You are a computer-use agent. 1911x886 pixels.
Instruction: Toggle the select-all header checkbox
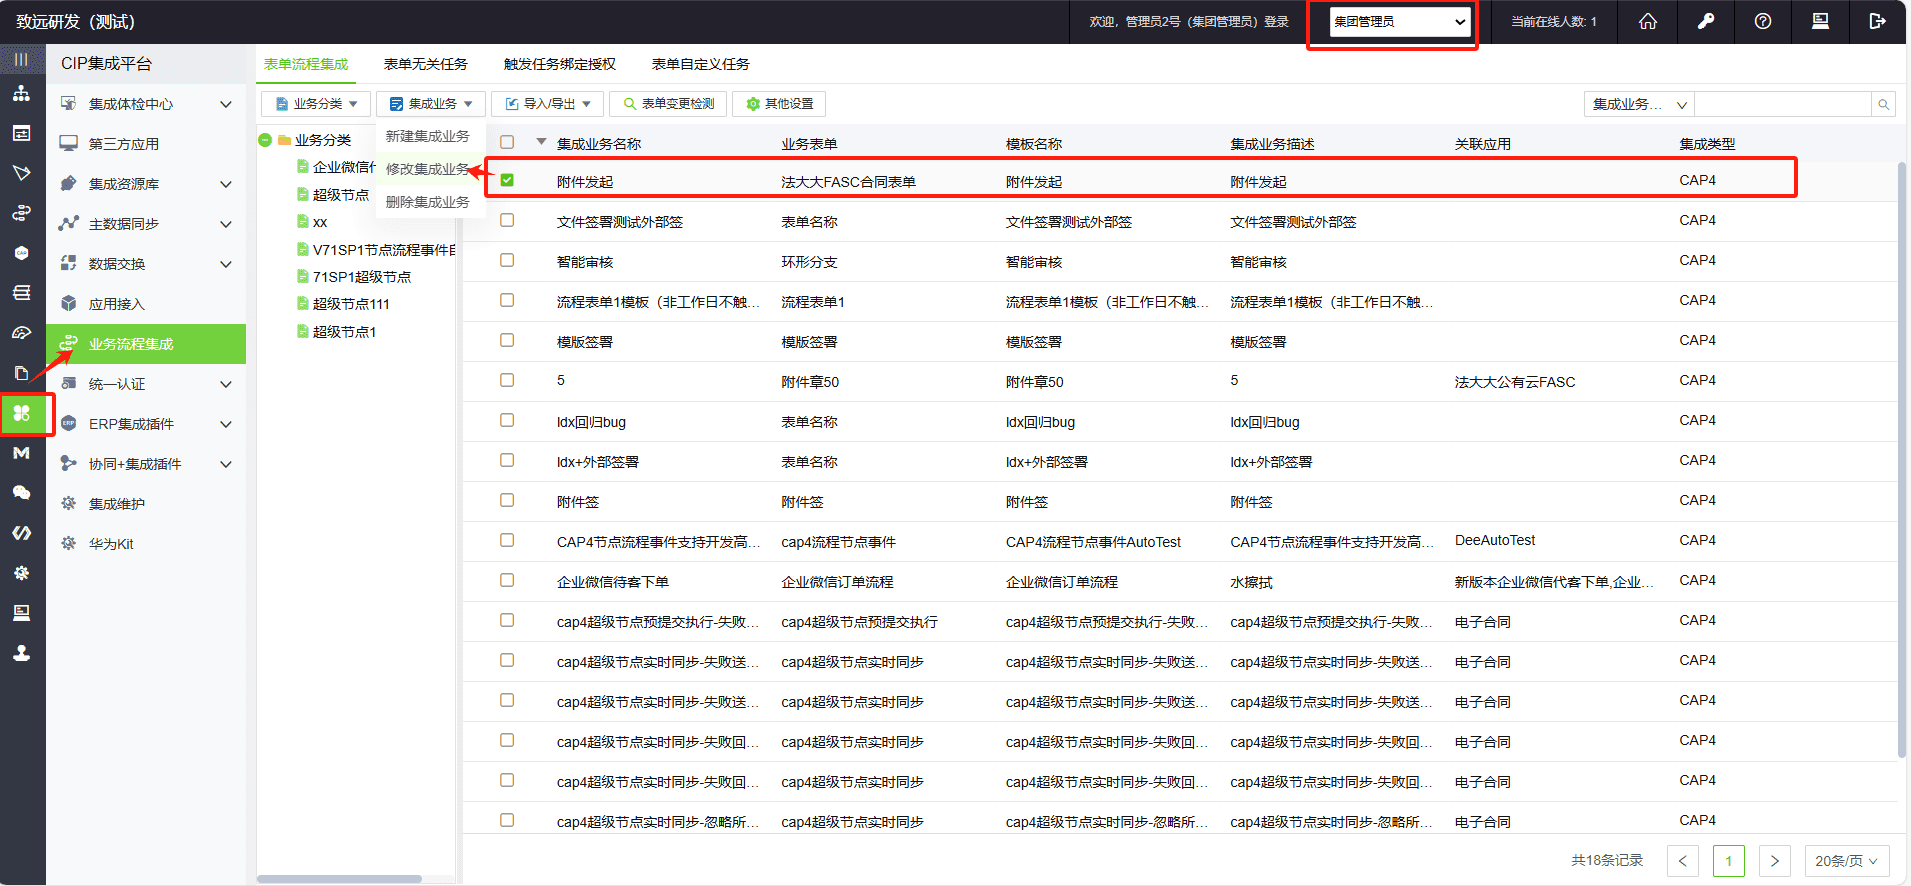507,142
